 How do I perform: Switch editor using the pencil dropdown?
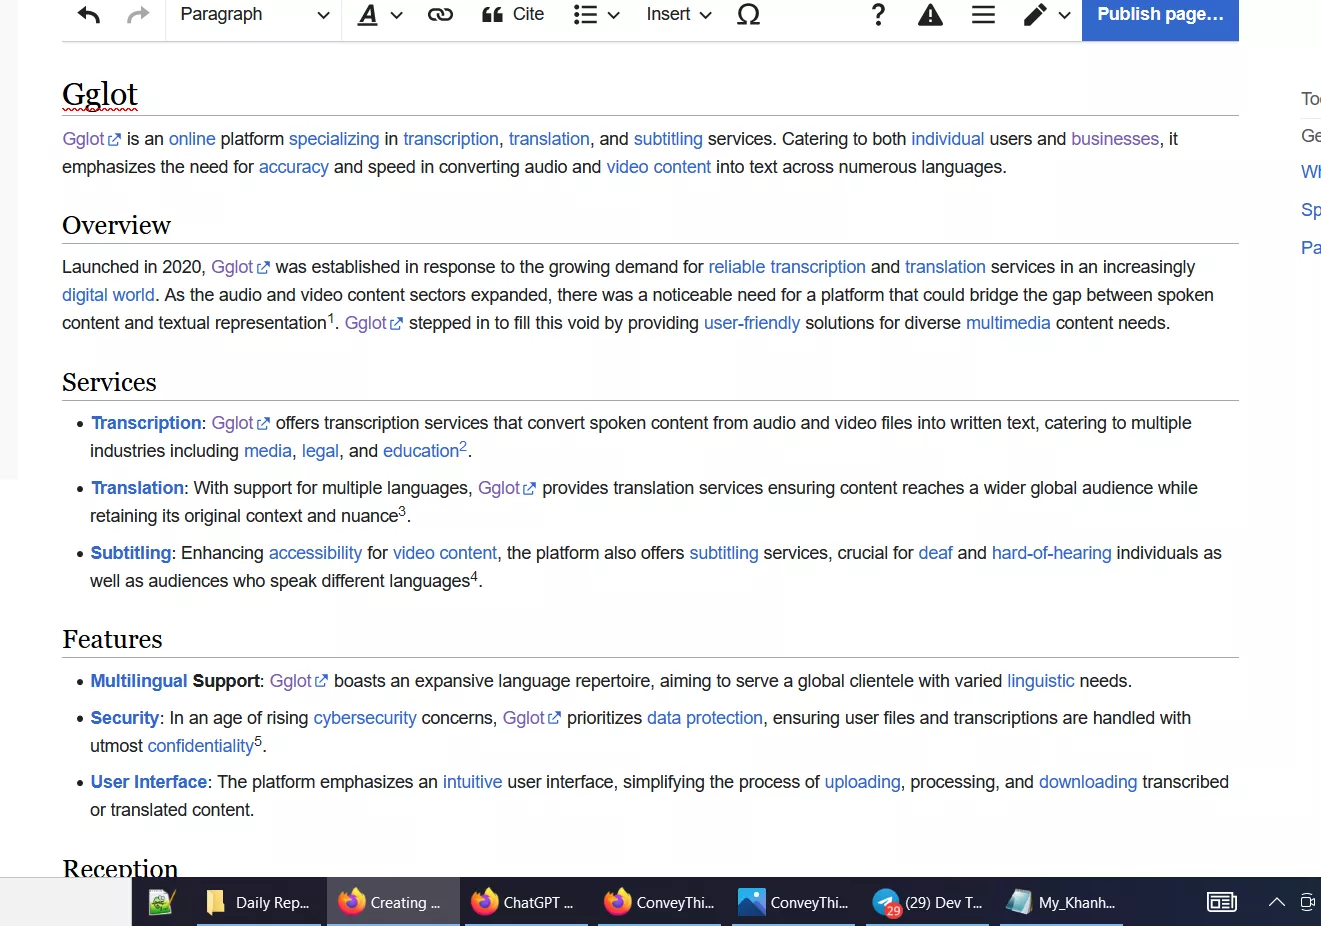tap(1047, 15)
